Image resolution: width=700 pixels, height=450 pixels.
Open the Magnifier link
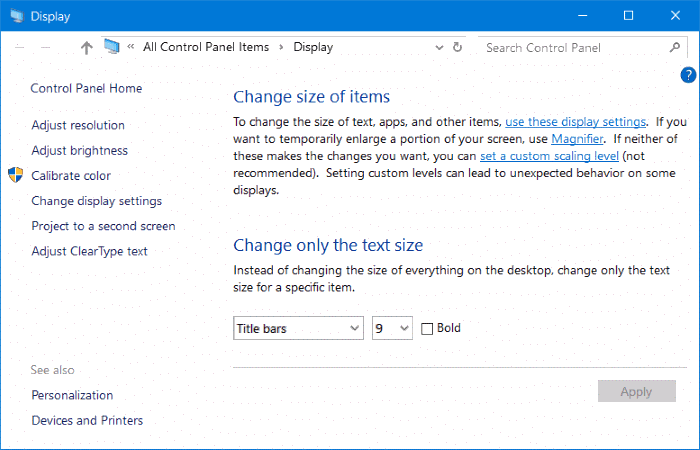[577, 139]
